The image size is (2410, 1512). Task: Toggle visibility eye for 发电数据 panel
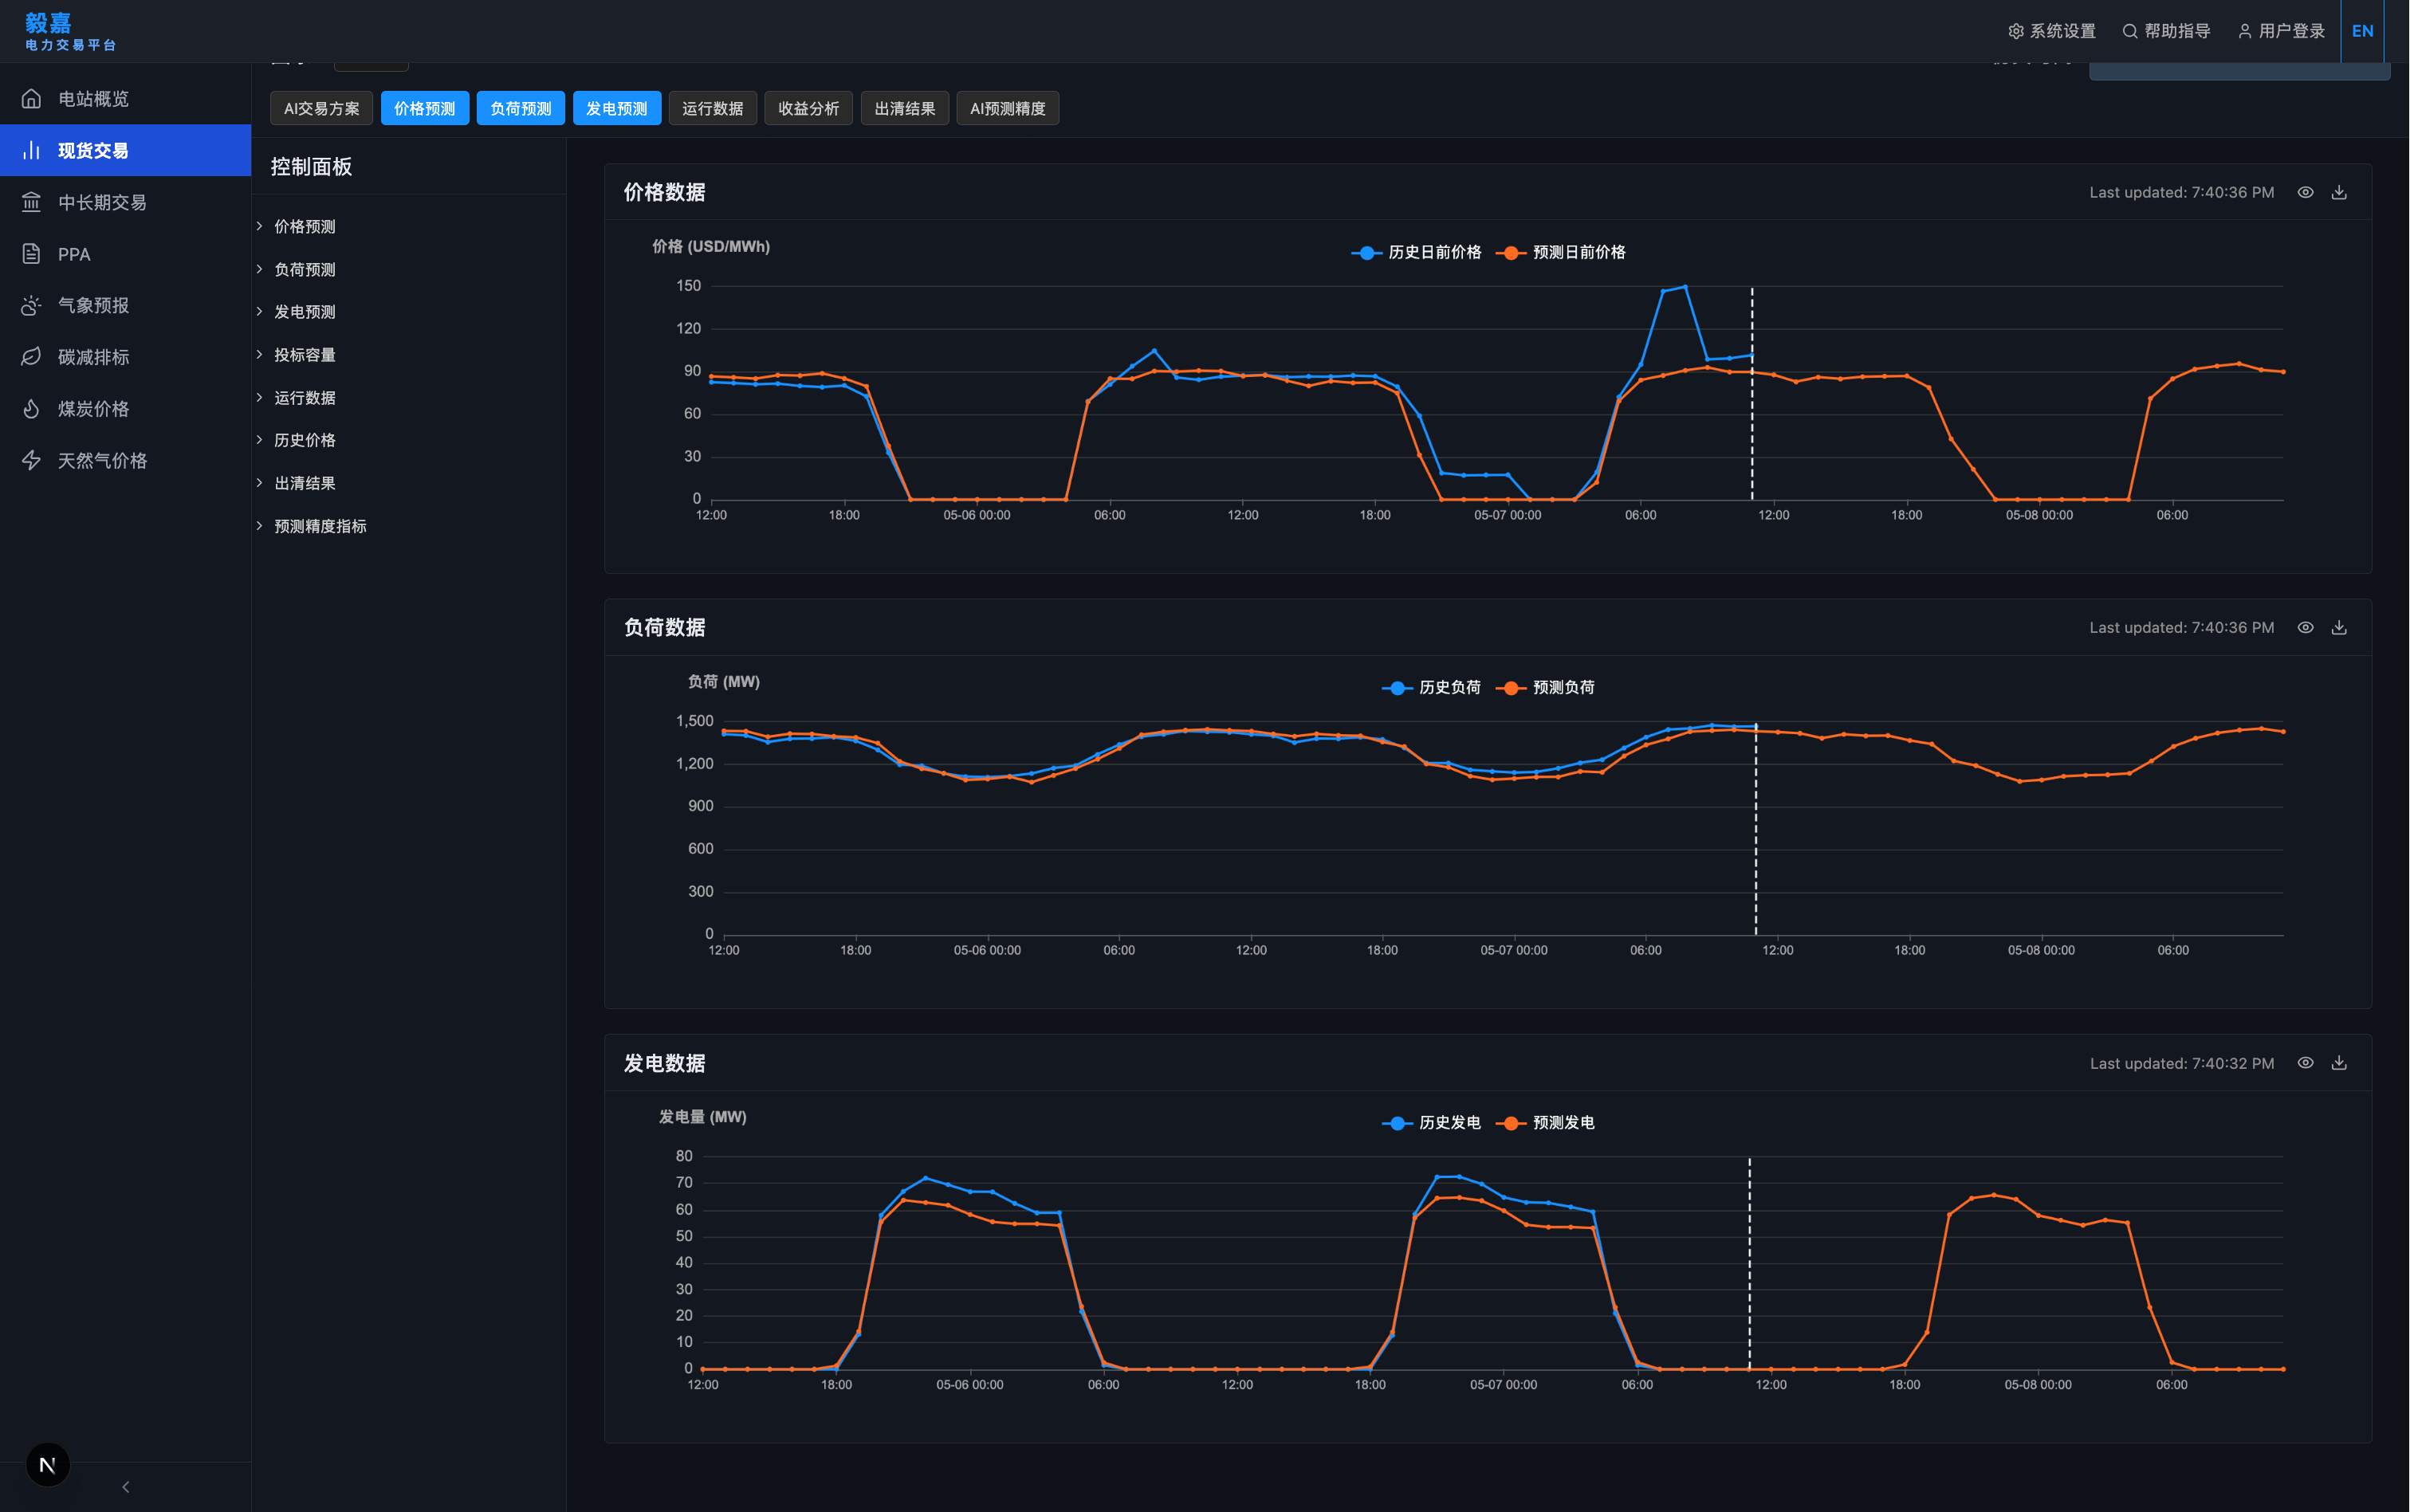tap(2305, 1062)
